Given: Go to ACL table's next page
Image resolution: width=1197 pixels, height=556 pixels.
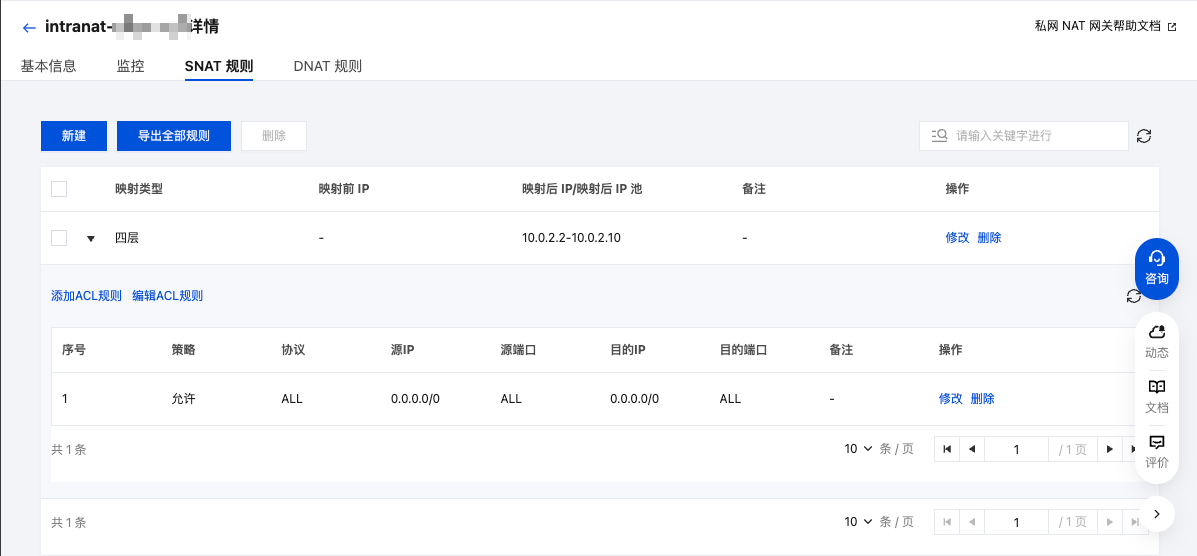Looking at the screenshot, I should (x=1109, y=450).
